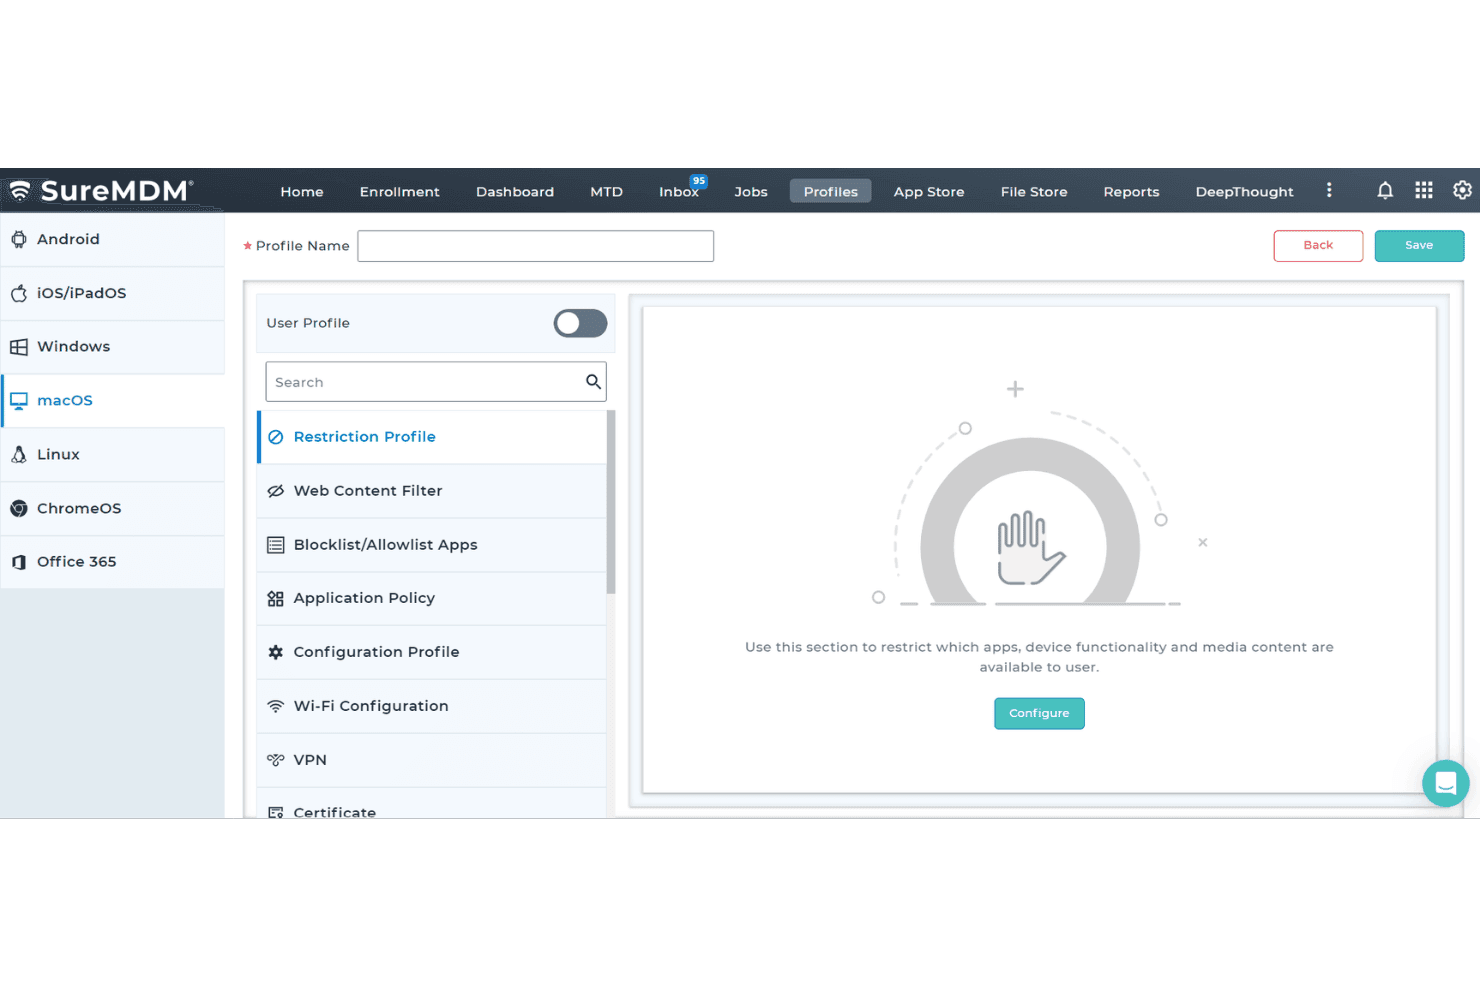
Task: Click the payload list scrollbar
Action: [610, 502]
